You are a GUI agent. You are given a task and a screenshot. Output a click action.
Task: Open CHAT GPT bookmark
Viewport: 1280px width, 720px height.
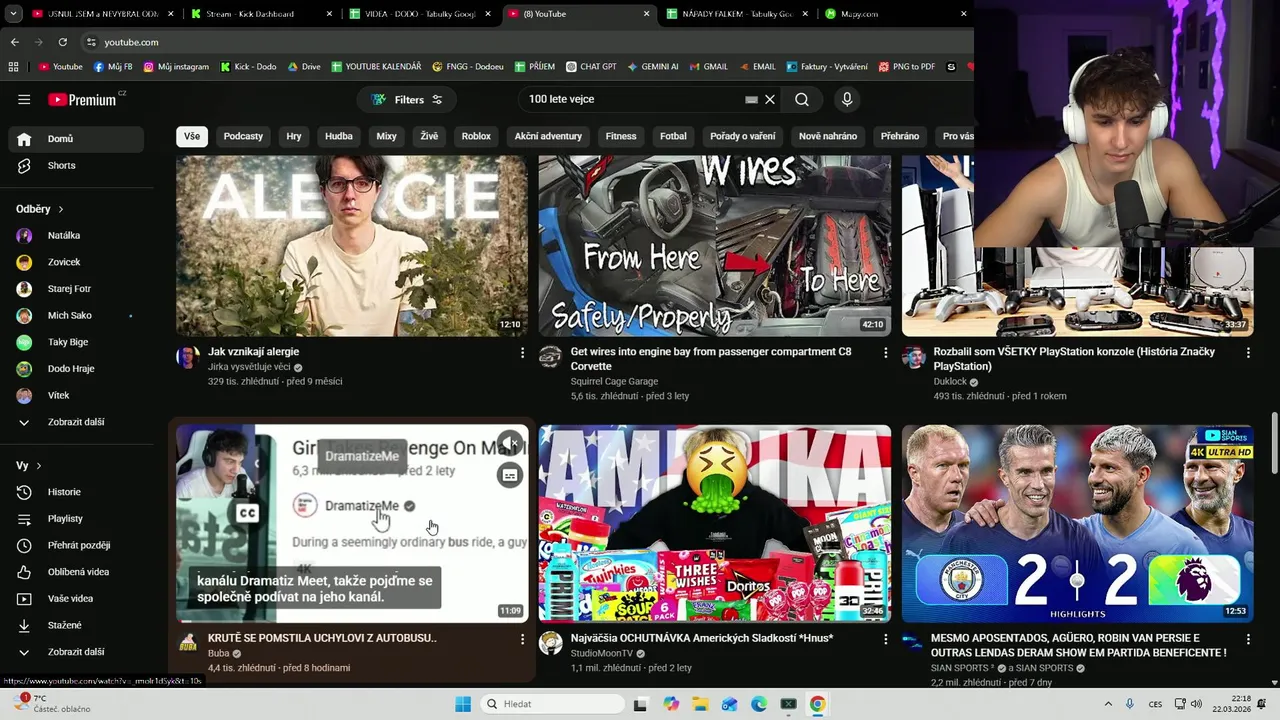(x=591, y=67)
